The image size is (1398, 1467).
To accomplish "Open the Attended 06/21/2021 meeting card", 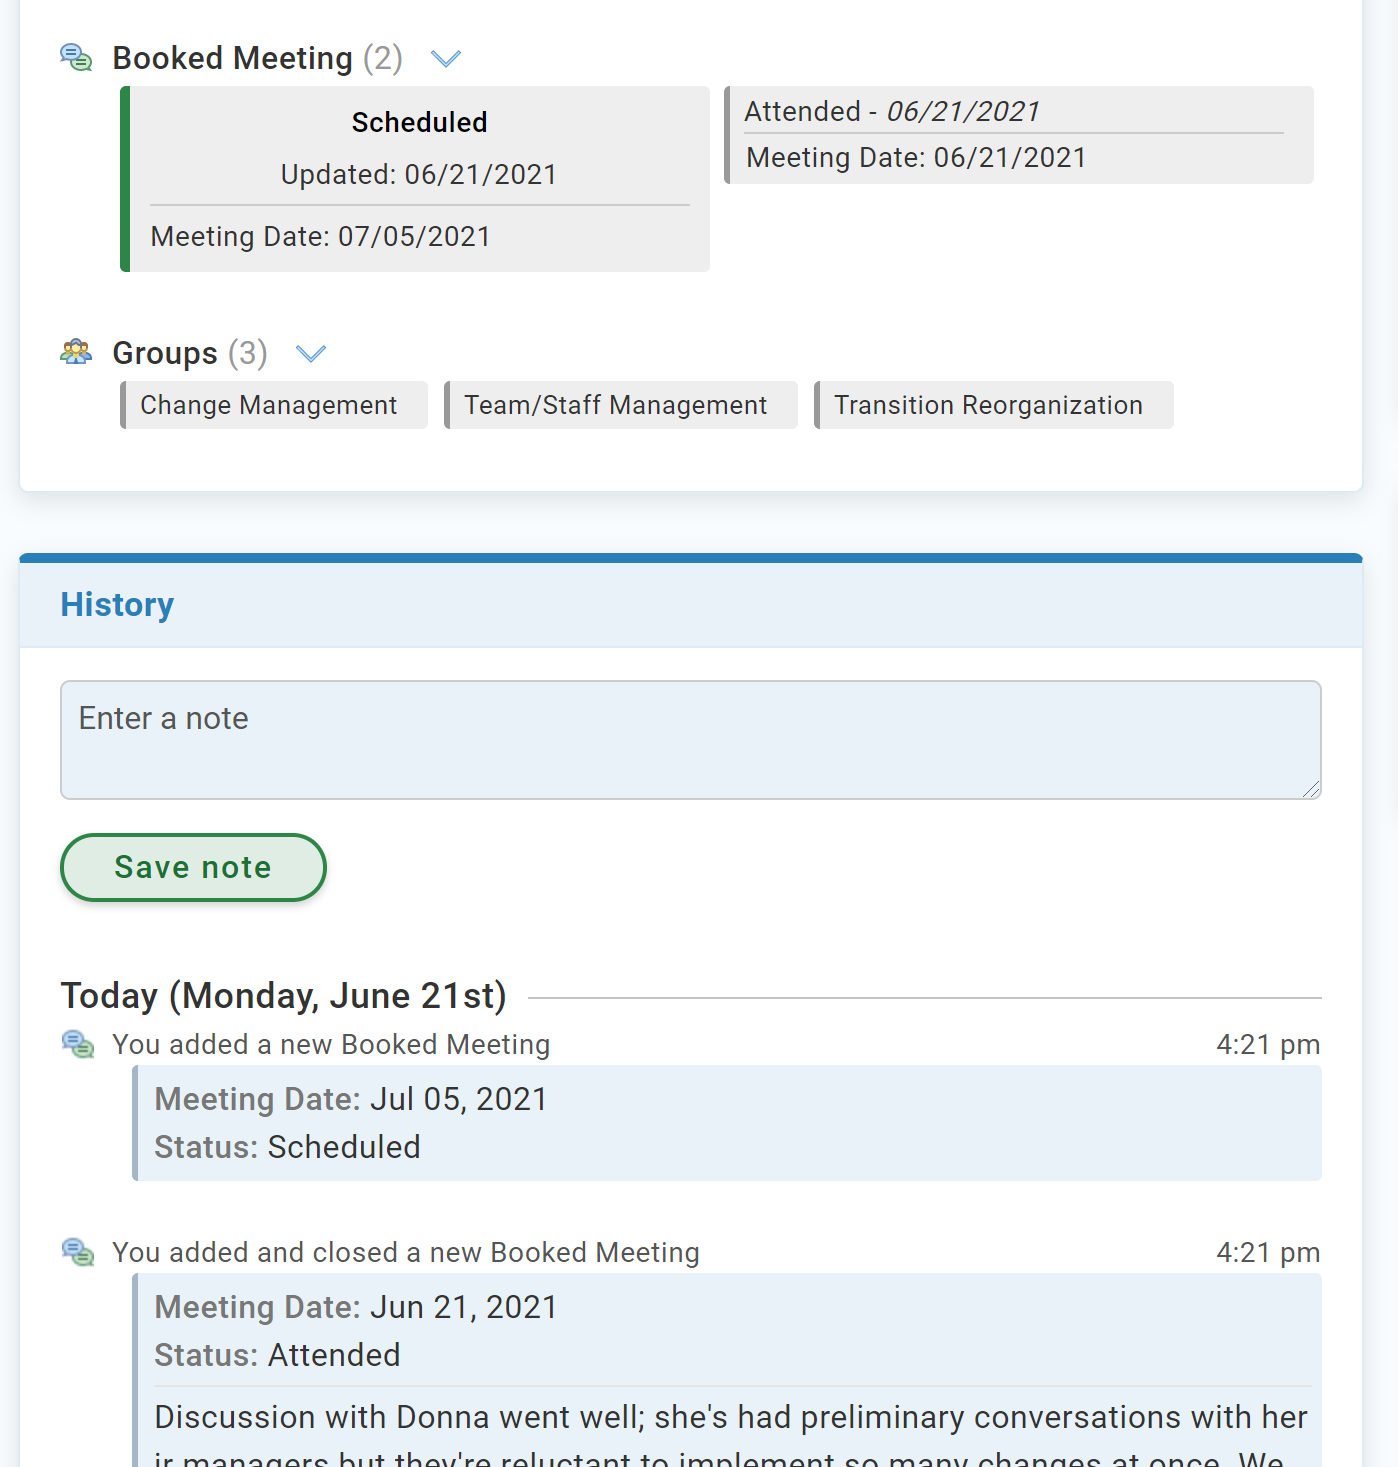I will point(1018,135).
